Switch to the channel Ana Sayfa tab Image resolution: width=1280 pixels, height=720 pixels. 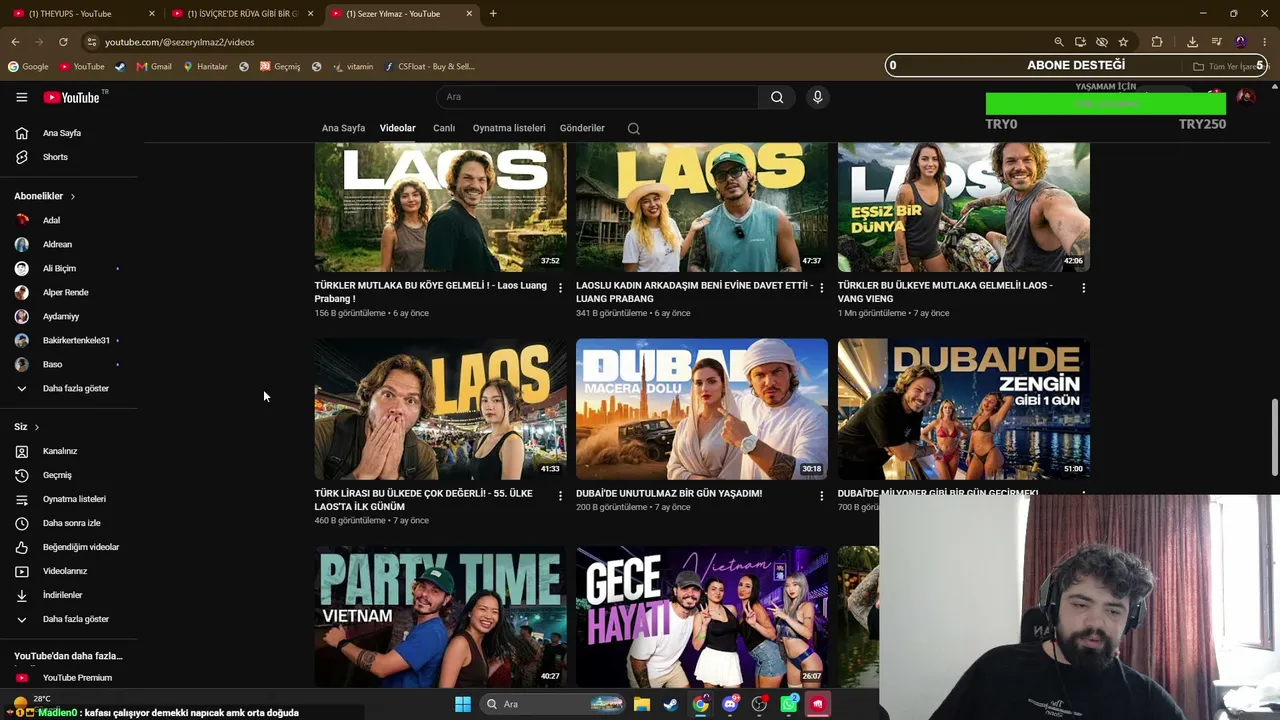pyautogui.click(x=343, y=128)
